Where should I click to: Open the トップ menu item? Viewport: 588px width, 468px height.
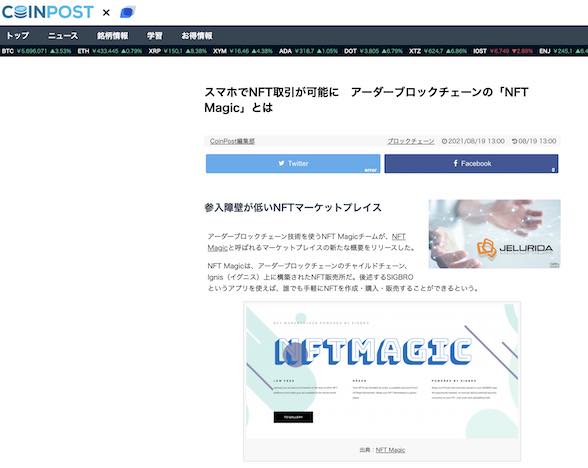point(18,36)
